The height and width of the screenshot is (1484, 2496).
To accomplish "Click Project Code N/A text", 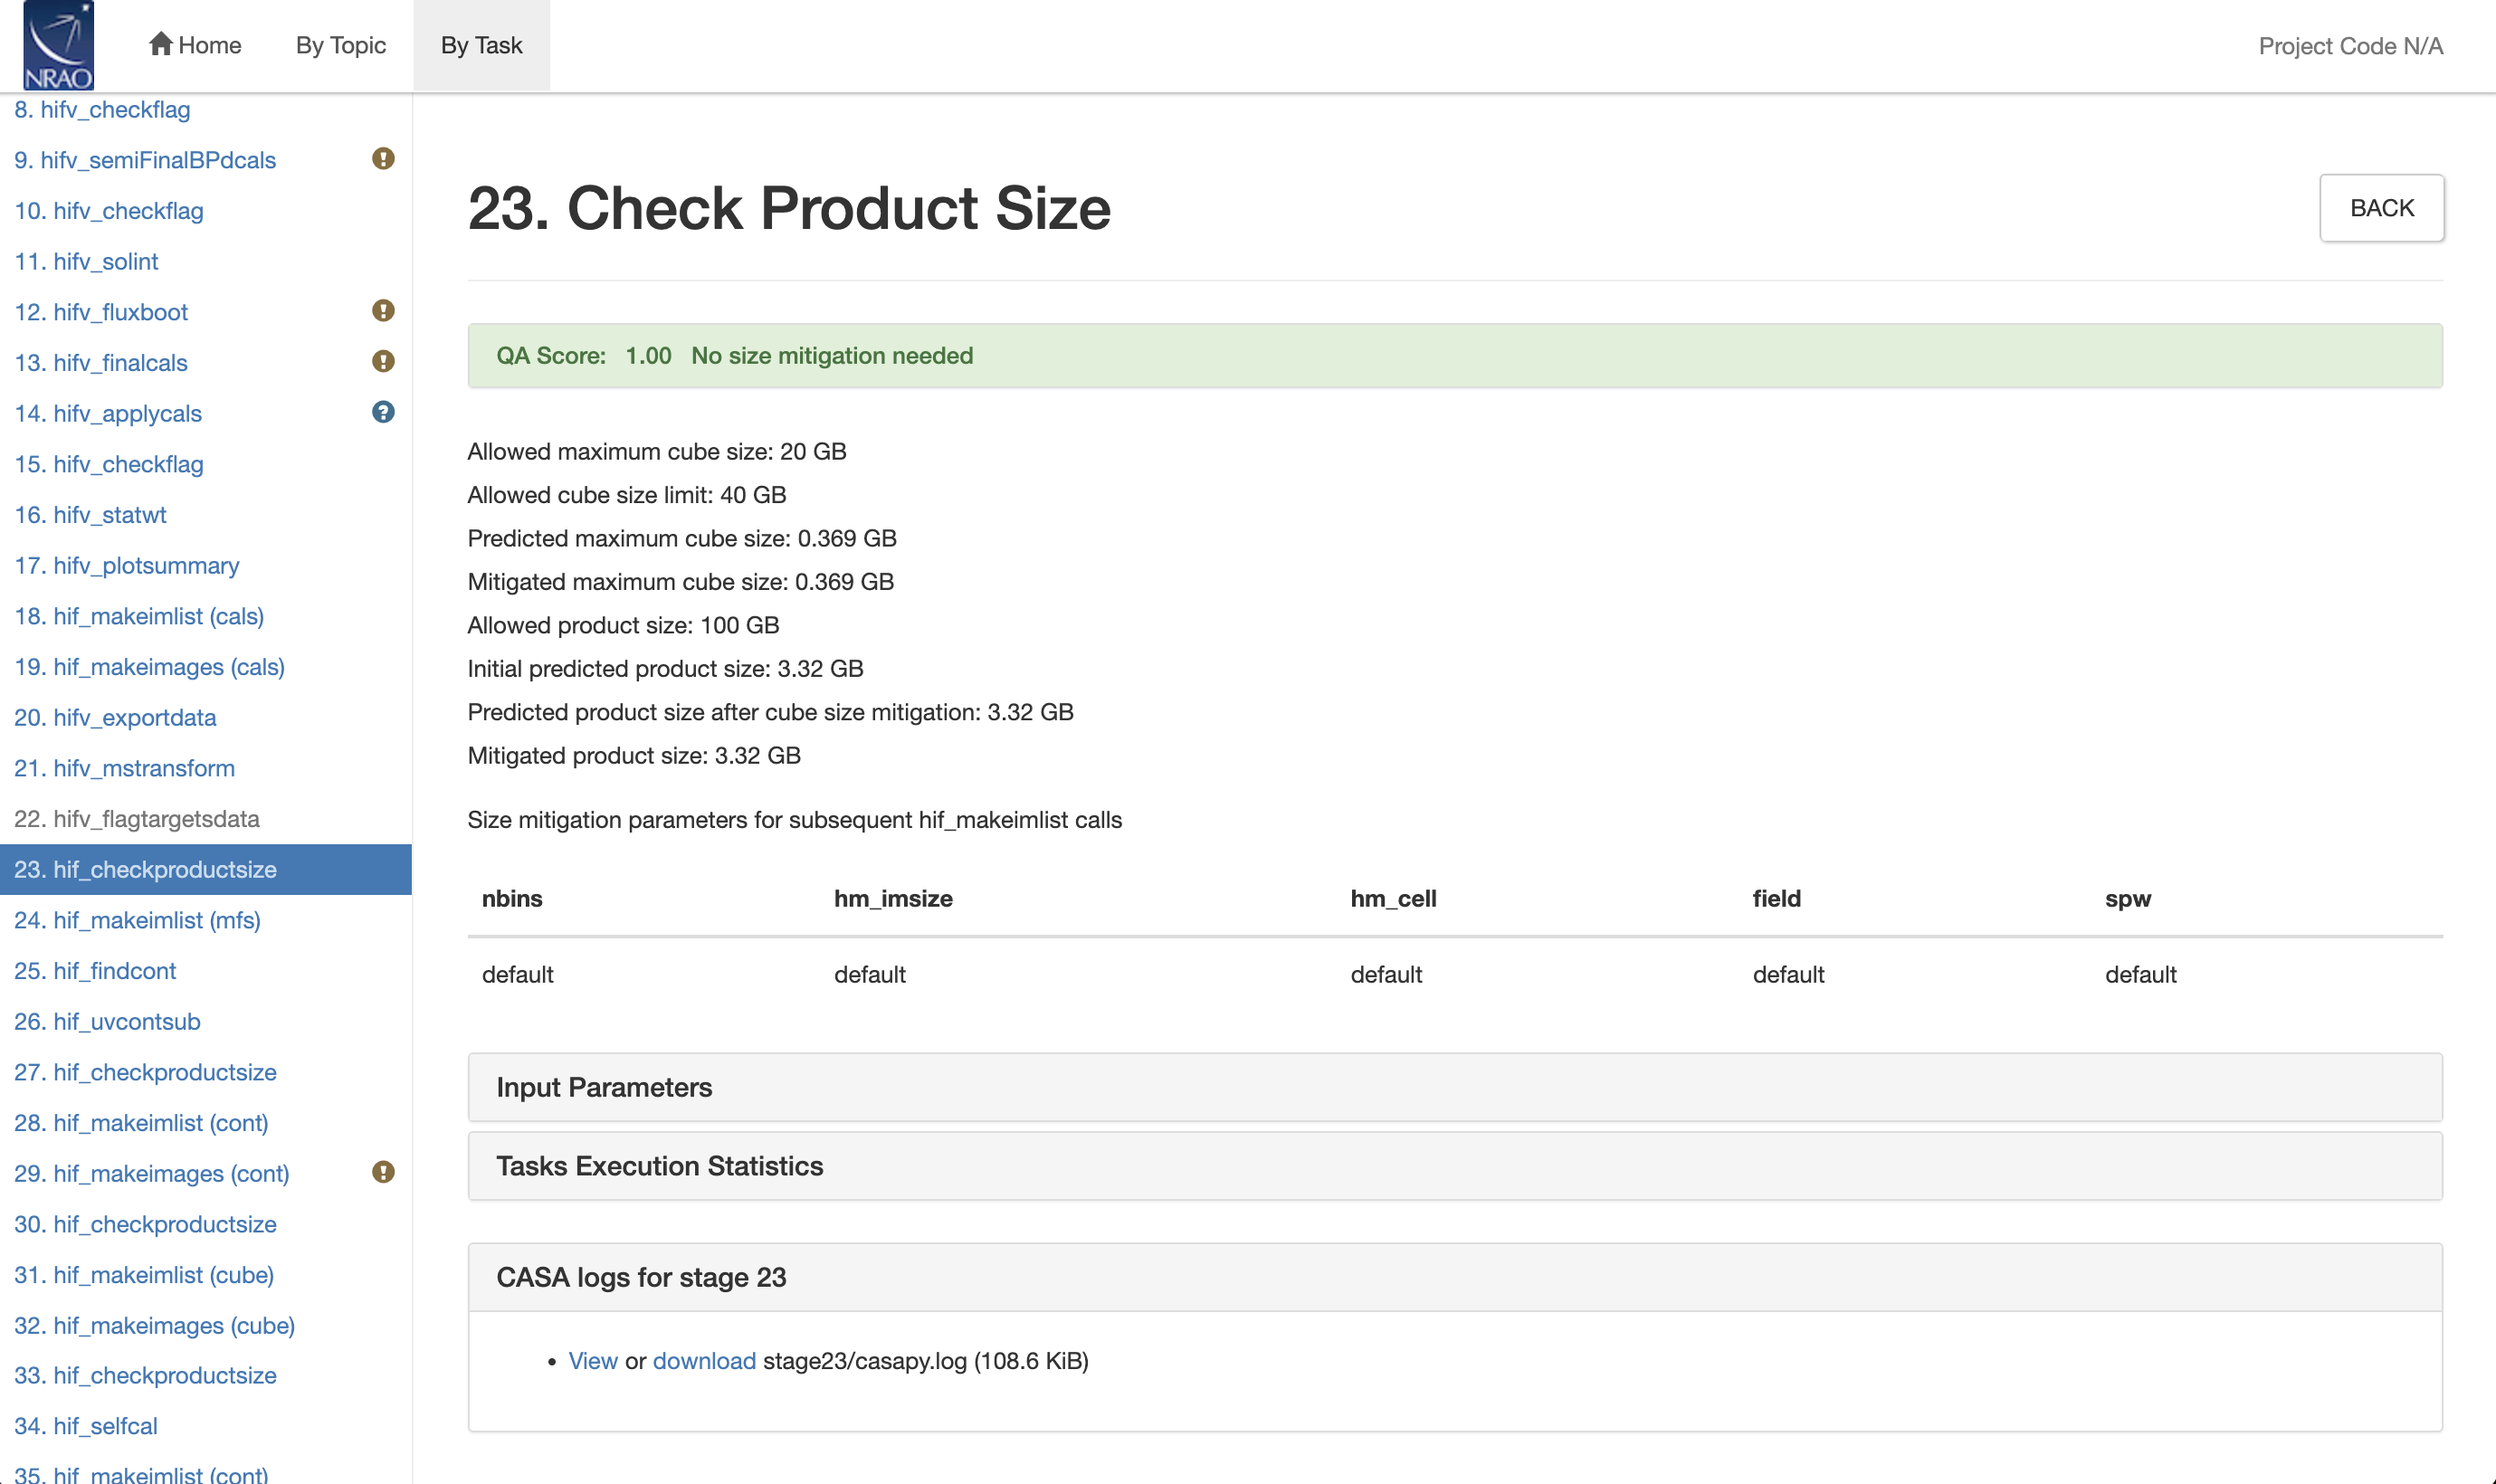I will coord(2350,46).
